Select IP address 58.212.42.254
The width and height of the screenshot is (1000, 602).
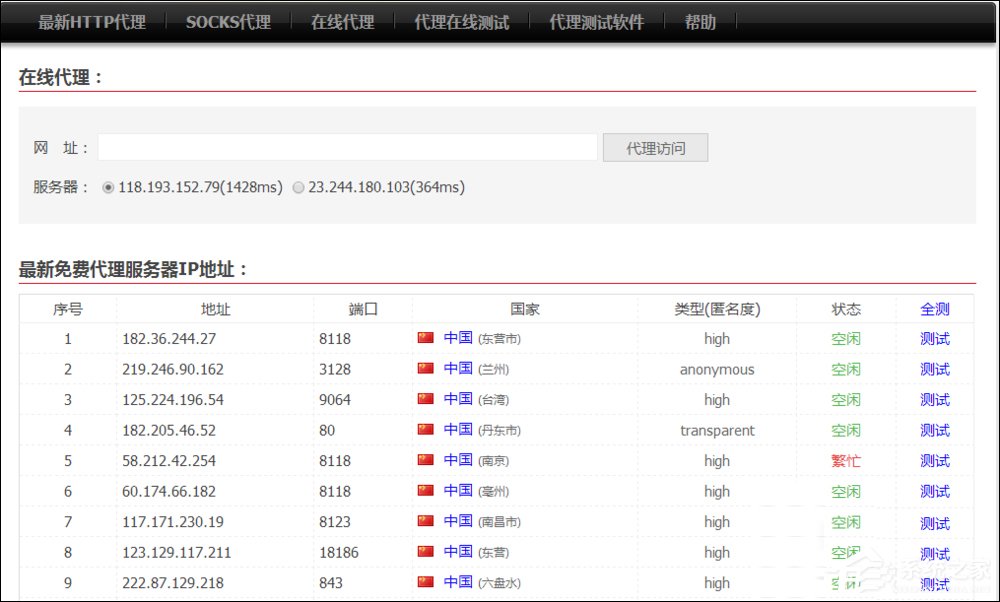point(169,461)
